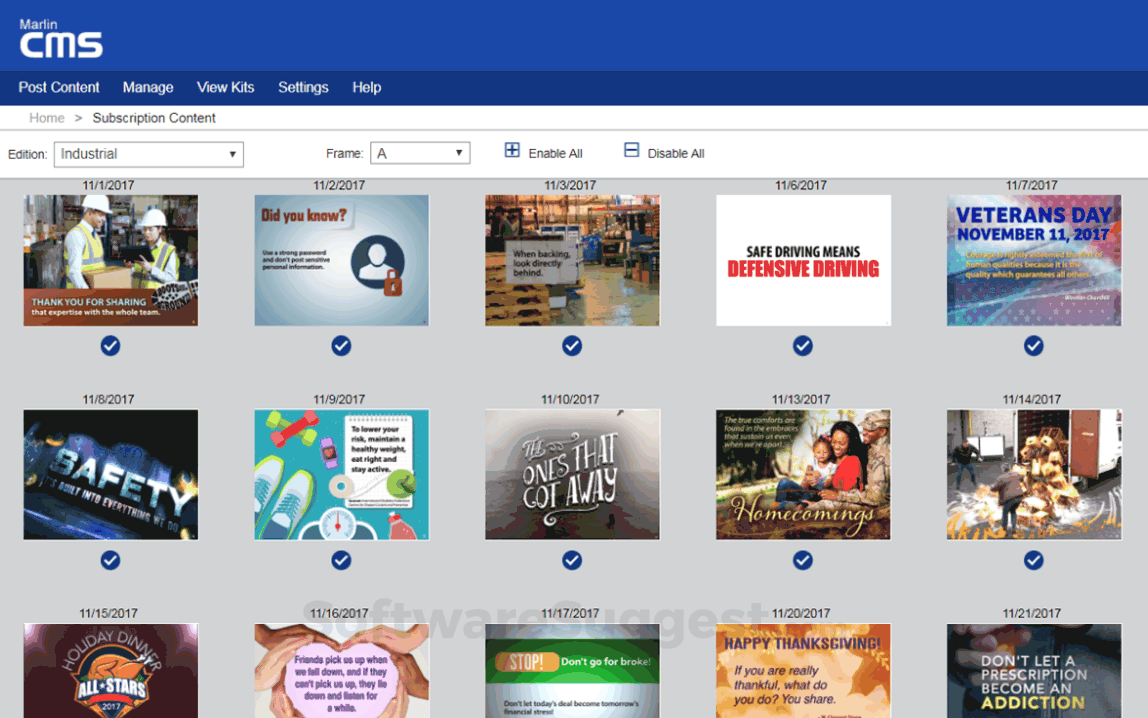Disable the 11/14/2017 content item

click(x=1033, y=561)
